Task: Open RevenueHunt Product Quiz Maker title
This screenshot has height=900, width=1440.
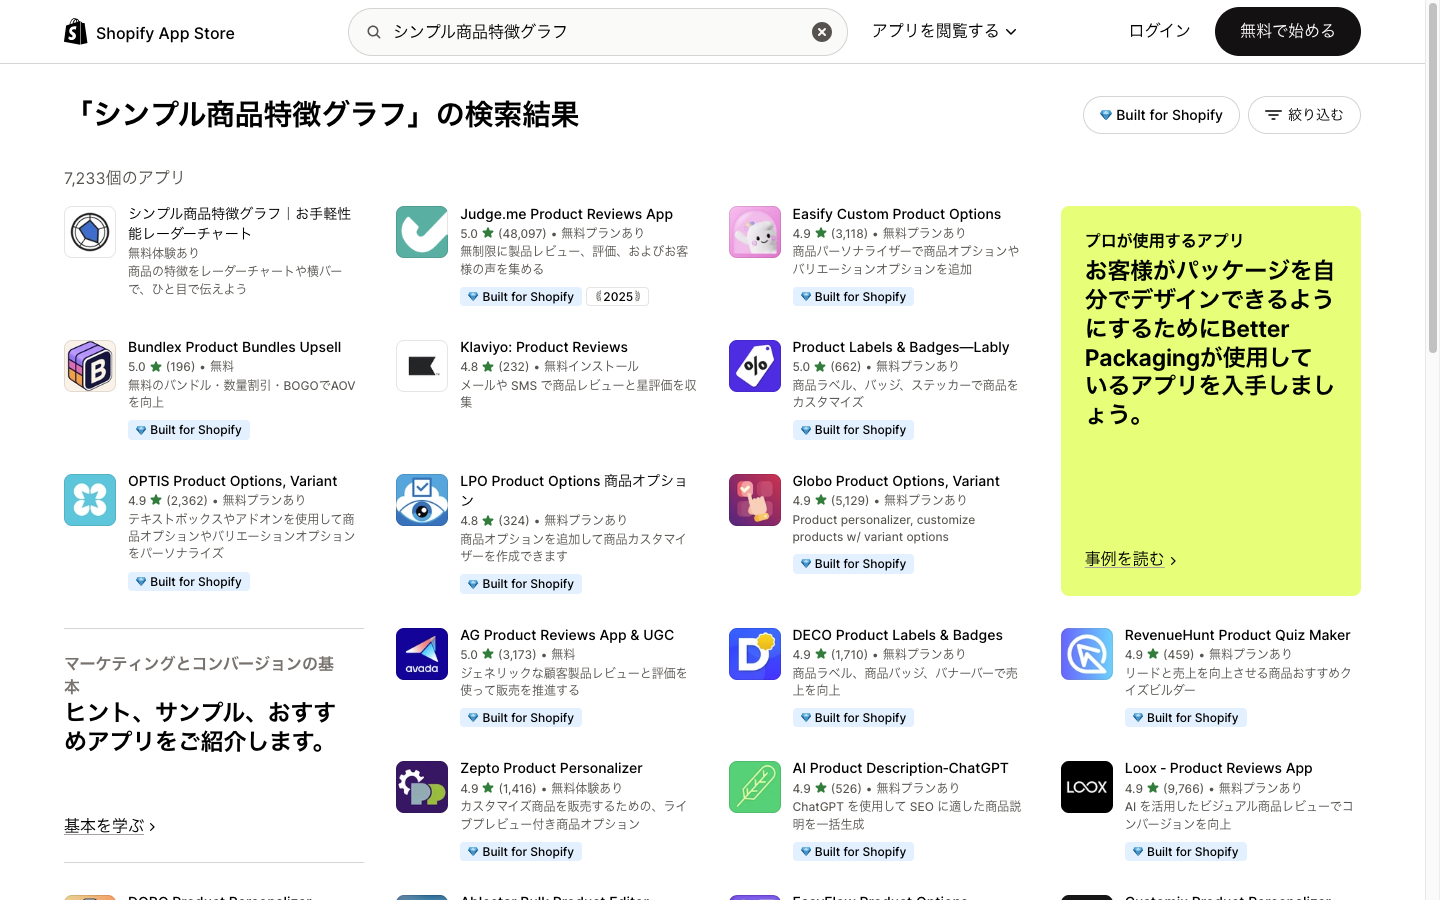Action: [1237, 635]
